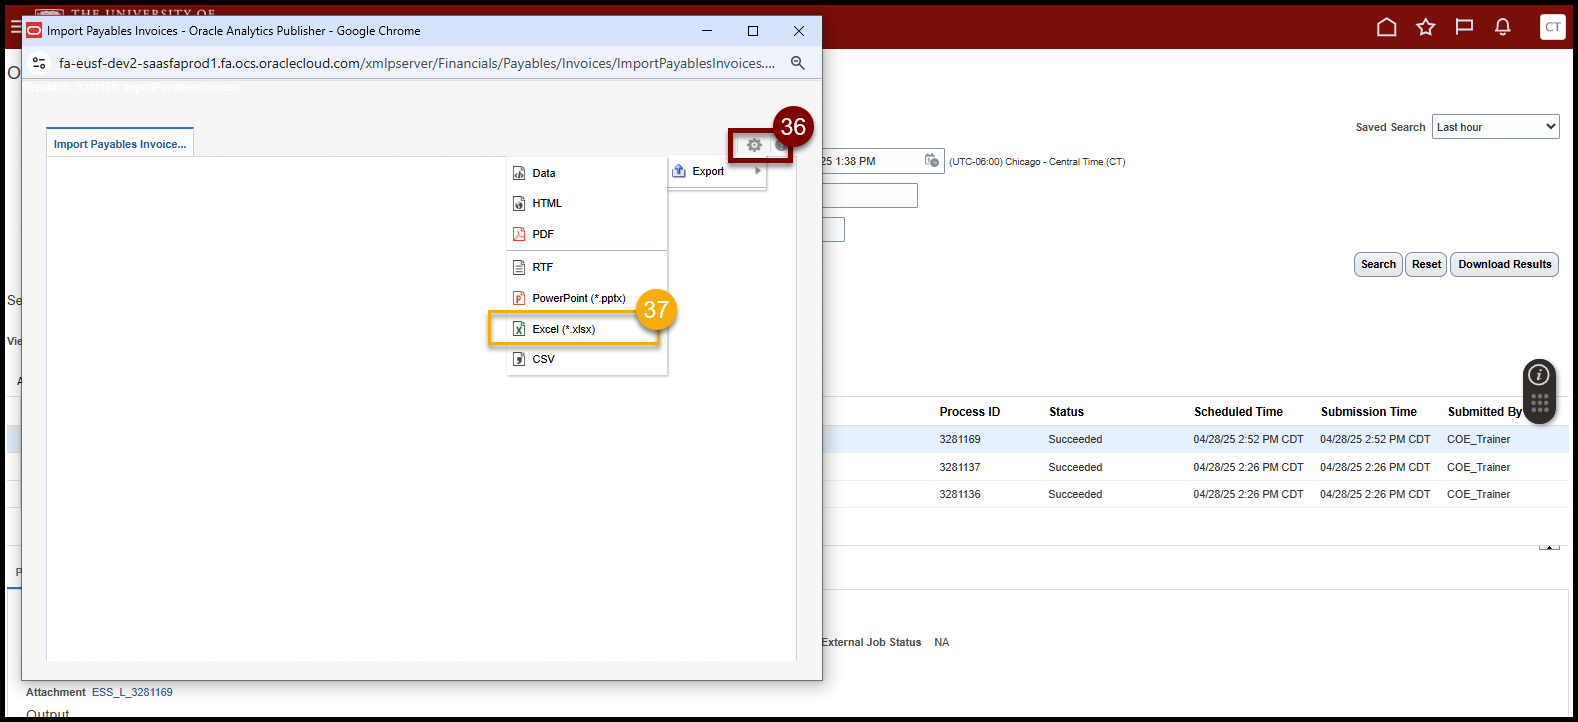Select CSV export option

[x=543, y=359]
